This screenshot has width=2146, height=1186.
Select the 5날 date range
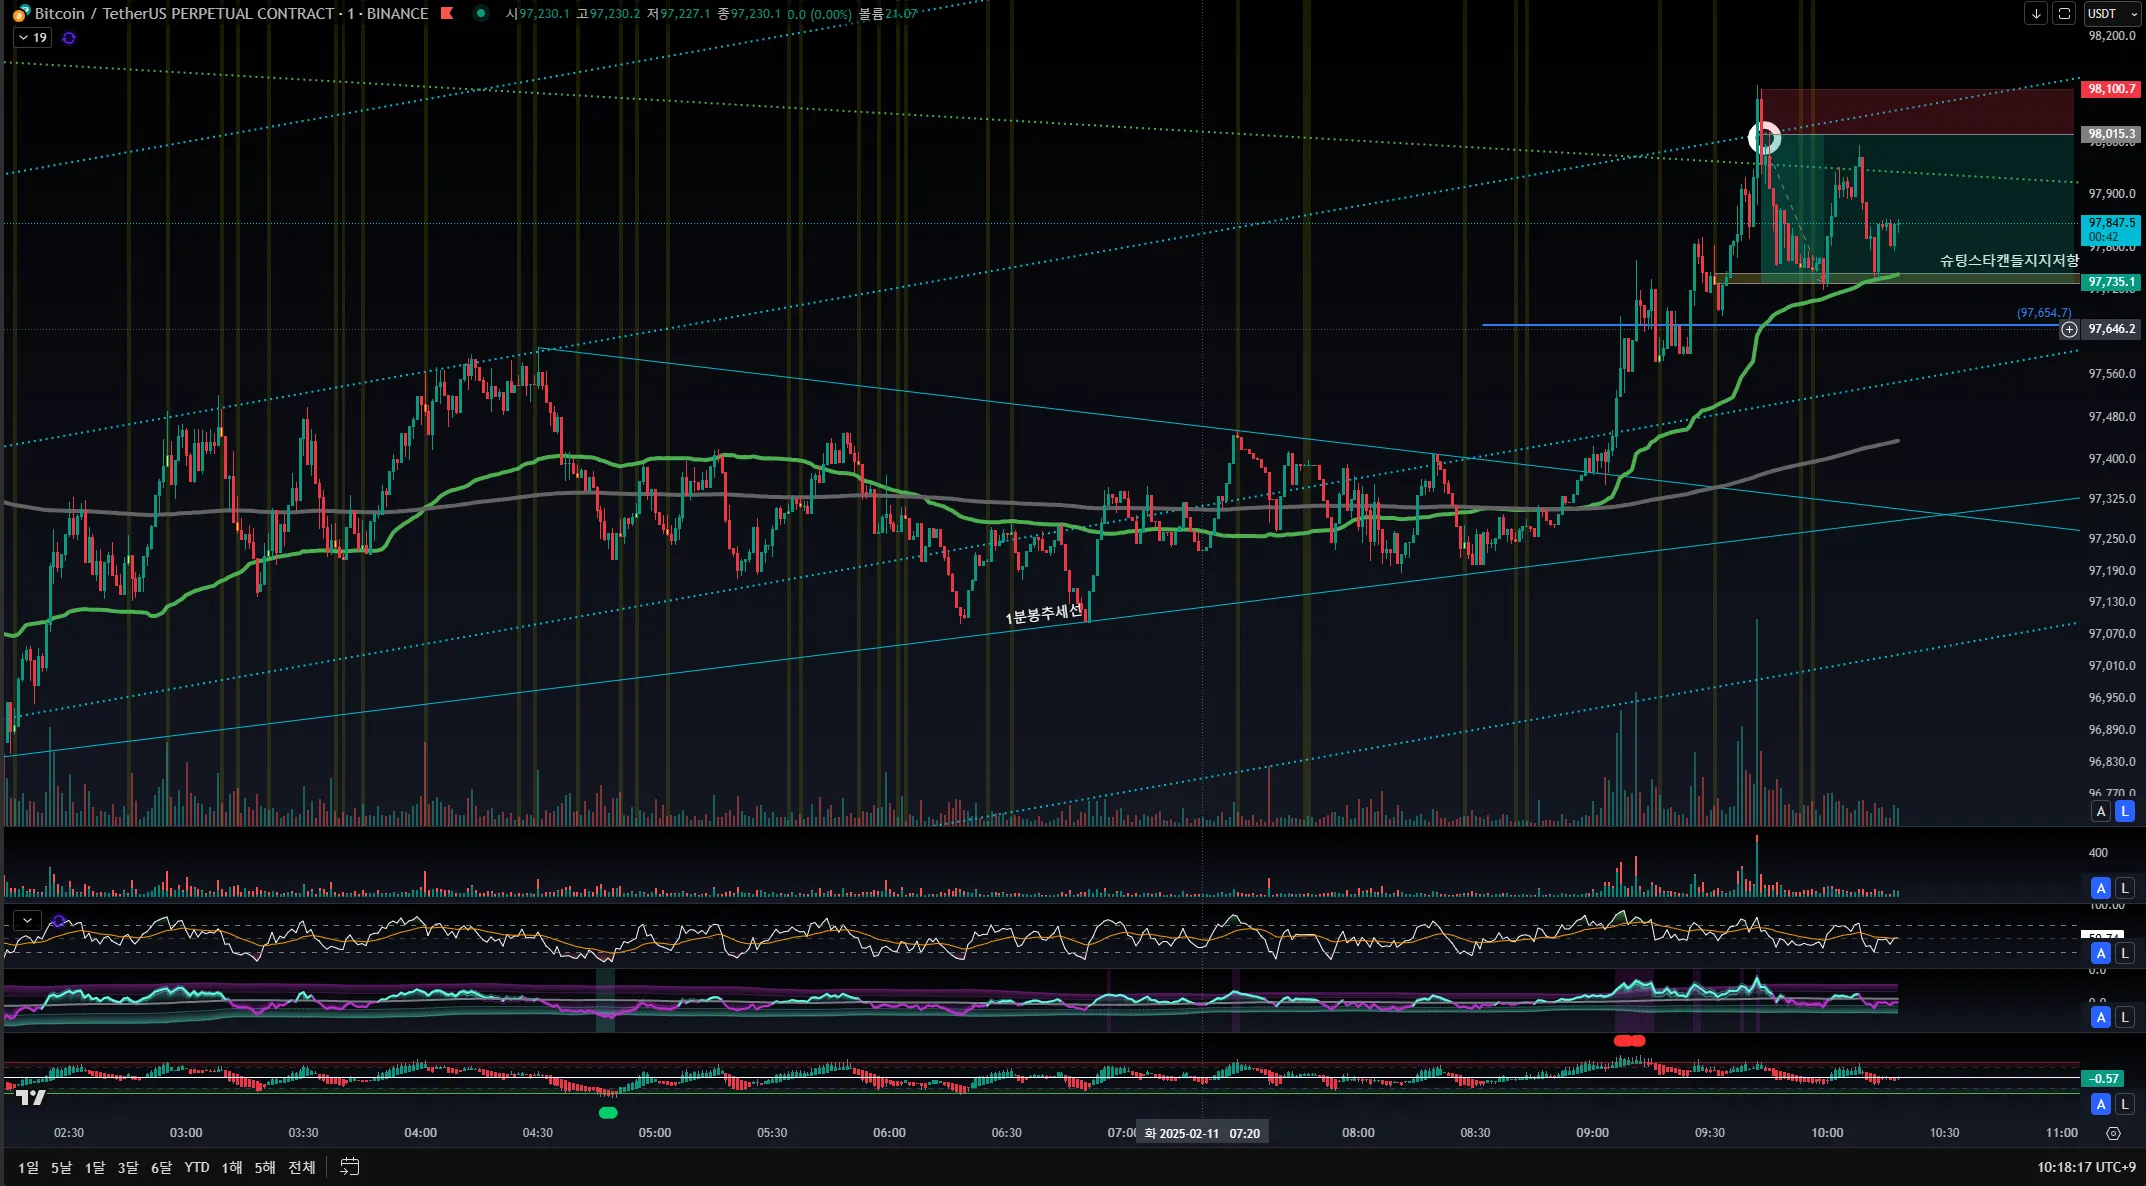click(x=61, y=1167)
